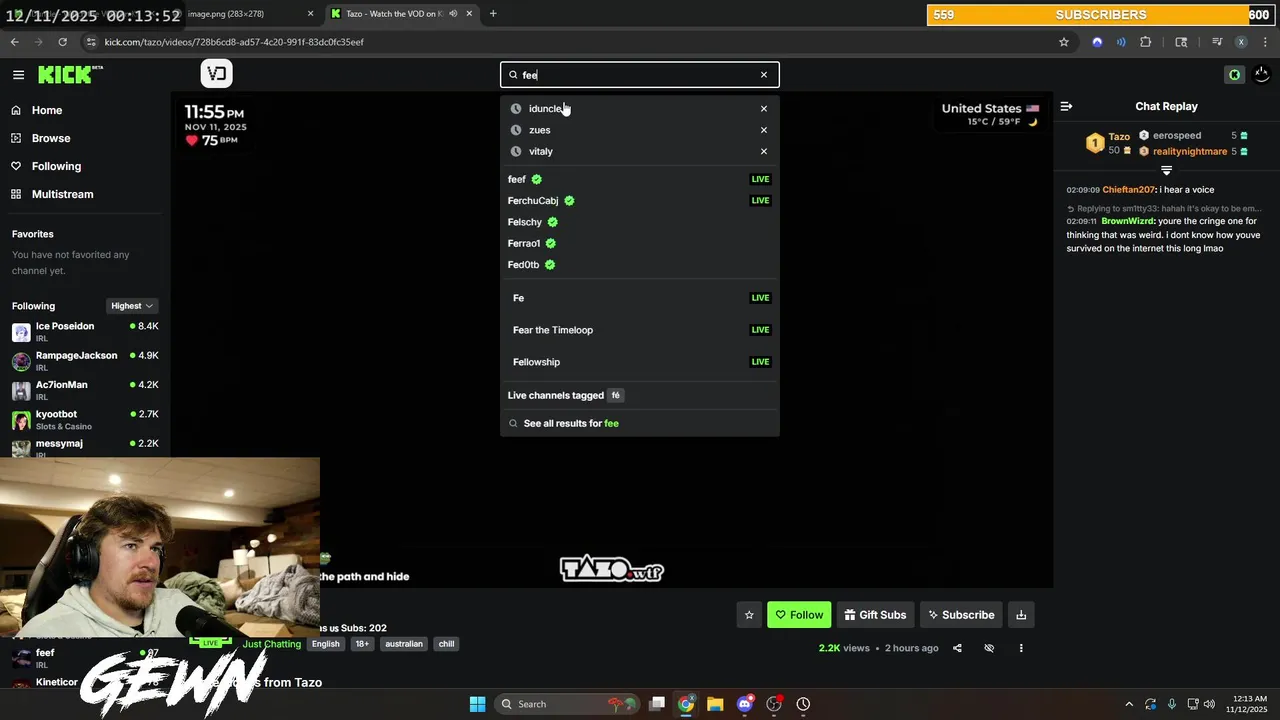Open RampageJackson followed channel
Screen dimensions: 1280x720
(x=85, y=361)
